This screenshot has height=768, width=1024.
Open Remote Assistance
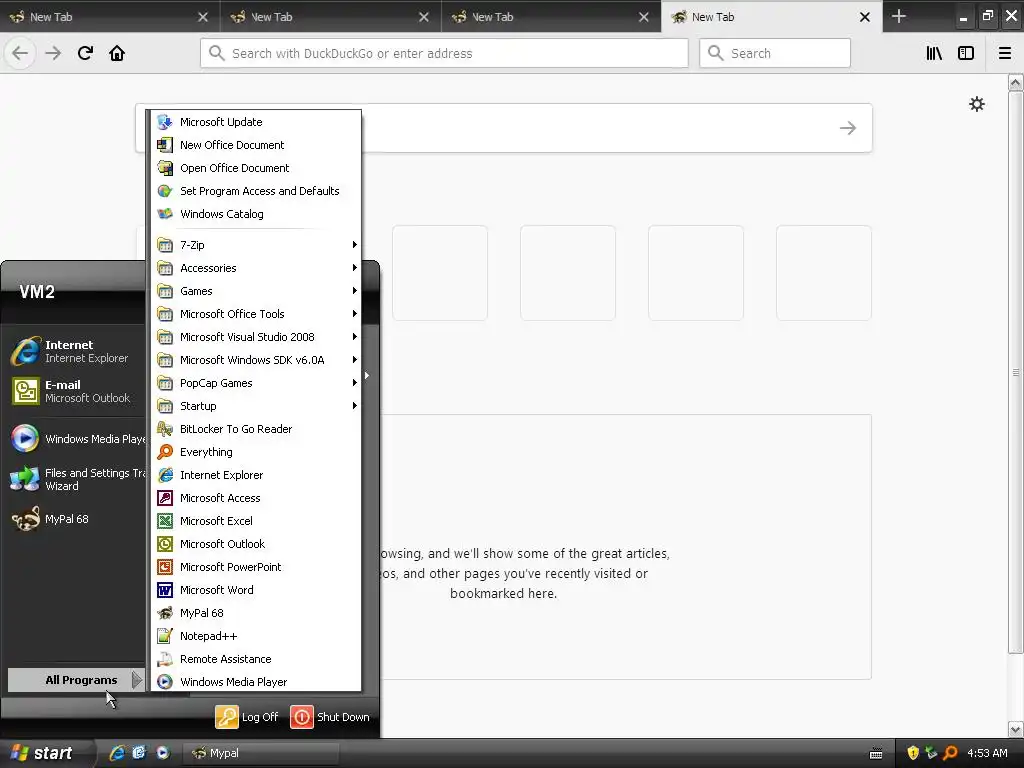256,659
